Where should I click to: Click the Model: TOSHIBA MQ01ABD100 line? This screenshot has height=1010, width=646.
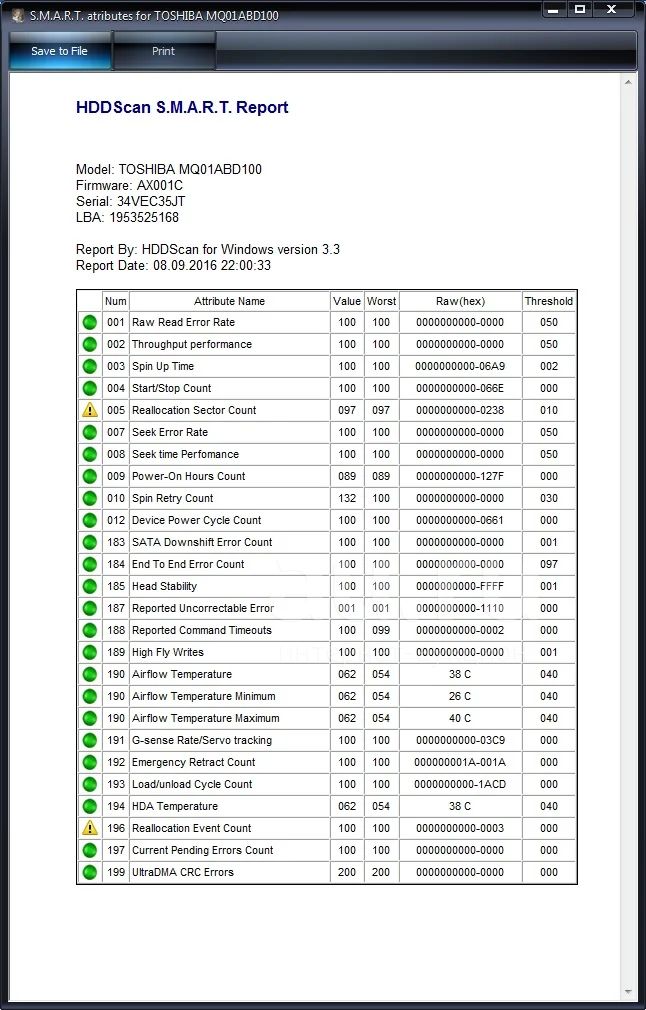coord(169,169)
